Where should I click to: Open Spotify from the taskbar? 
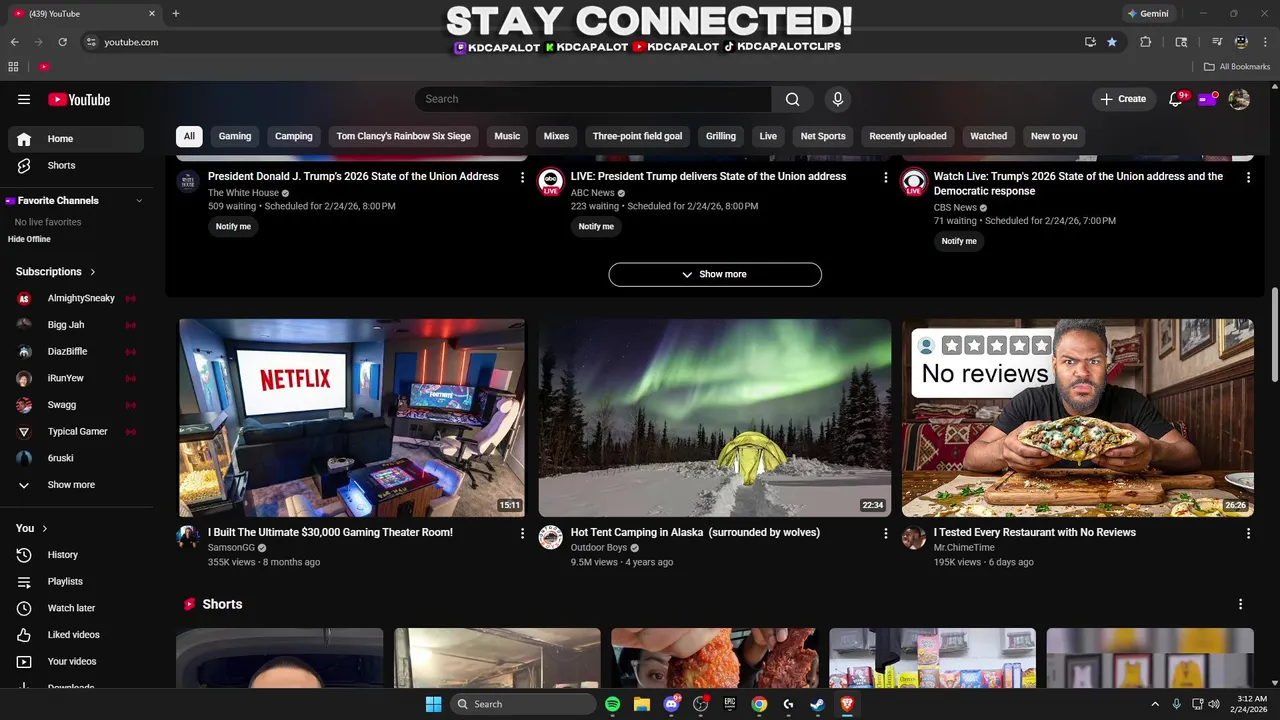613,704
